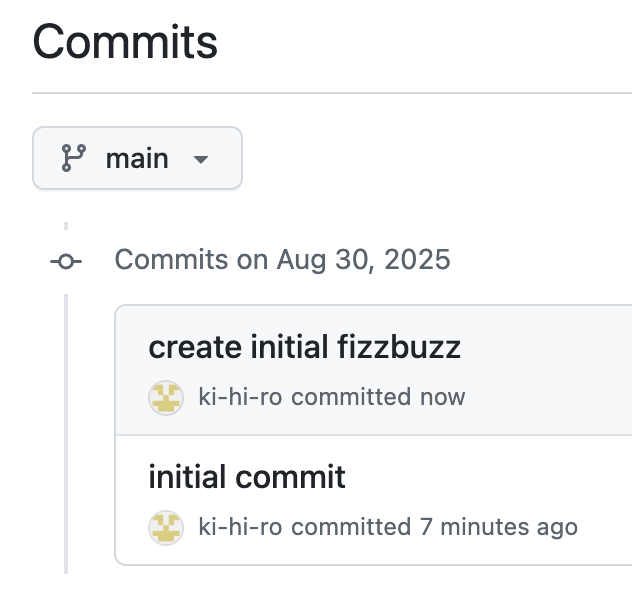Visit ki-hi-ro profile from the fizzbuzz commit
The image size is (632, 604).
tap(240, 397)
